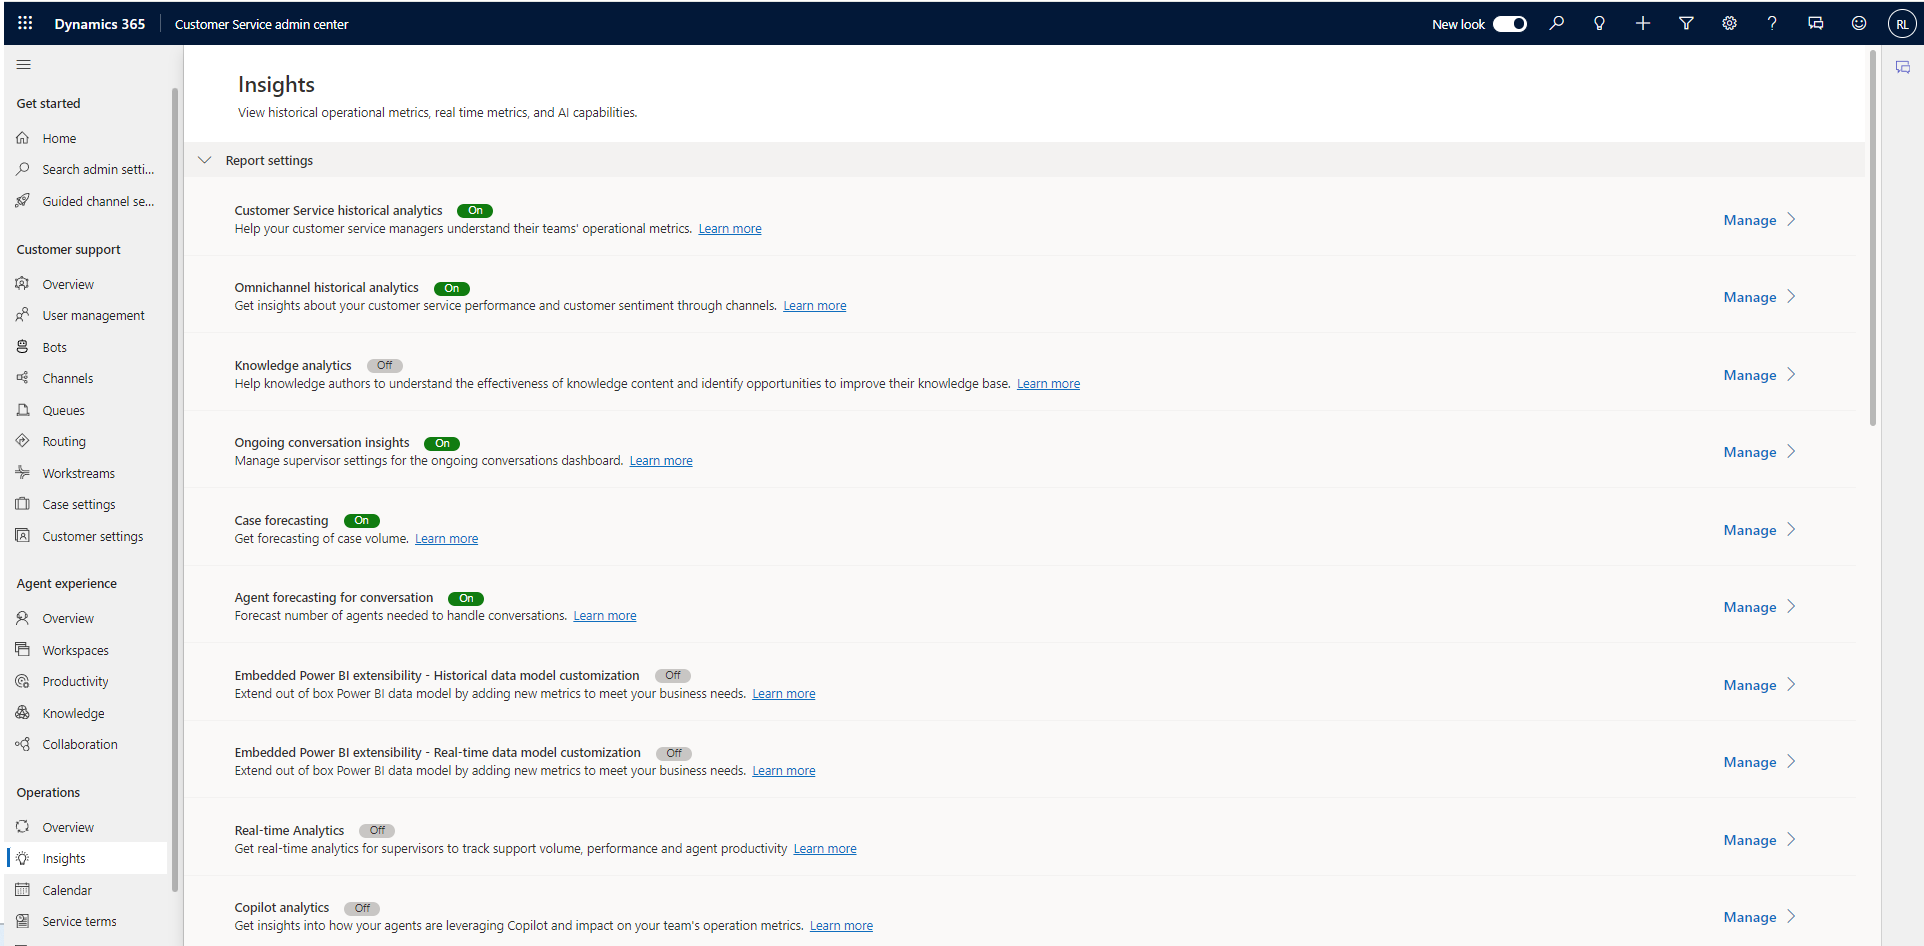The width and height of the screenshot is (1924, 946).
Task: Open the Dynamics 365 app launcher grid
Action: point(24,23)
